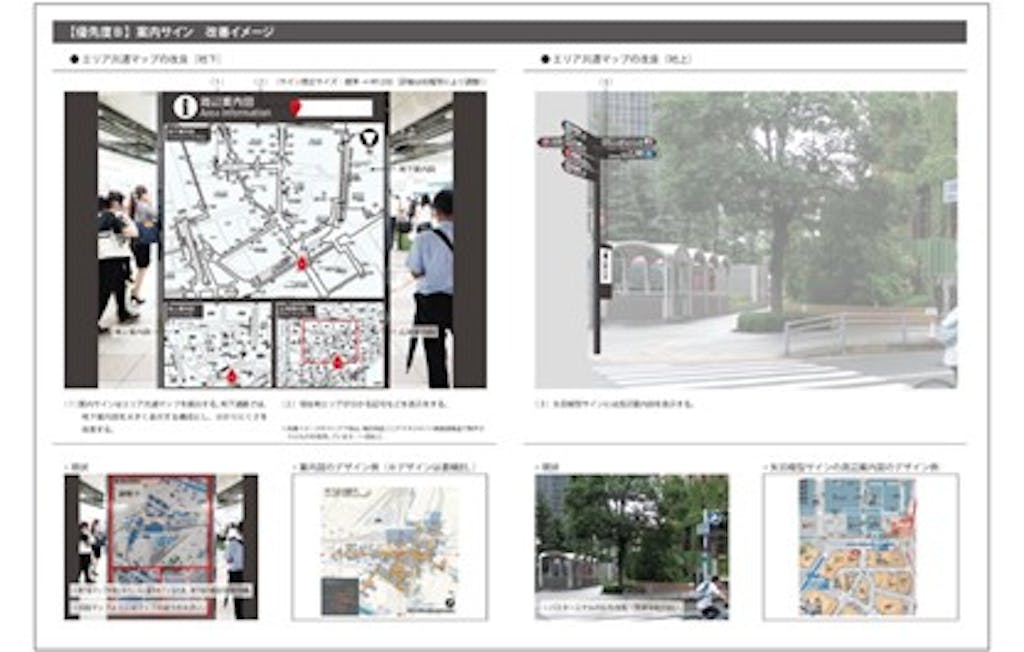Click the red marker inside the red rectangle inset

click(337, 362)
